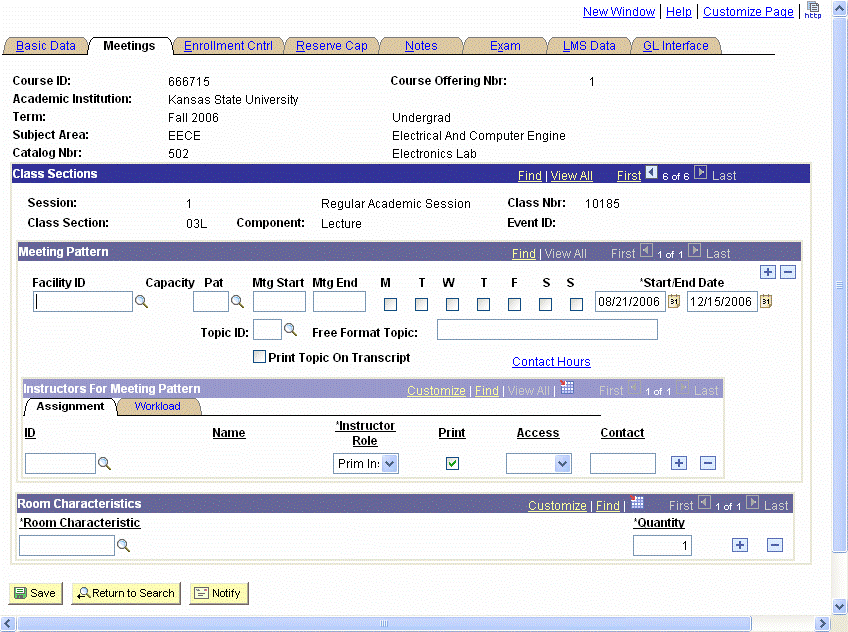Click the Mtg Start time field

tap(279, 302)
